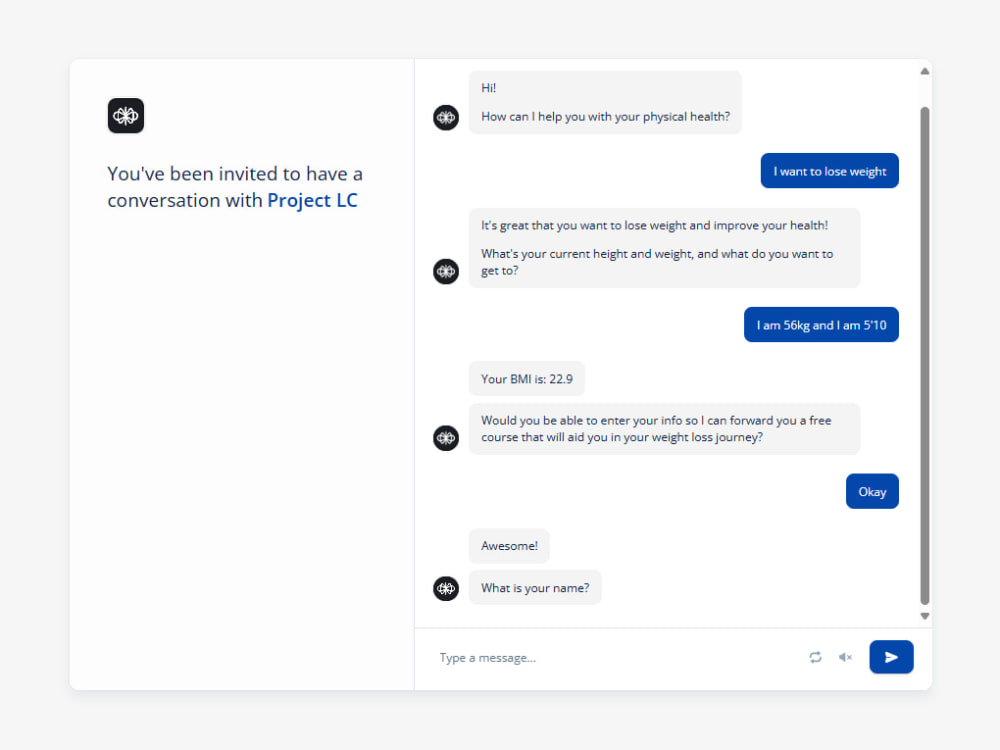Open the Project LC link
Screen dimensions: 1000x750
pyautogui.click(x=312, y=200)
